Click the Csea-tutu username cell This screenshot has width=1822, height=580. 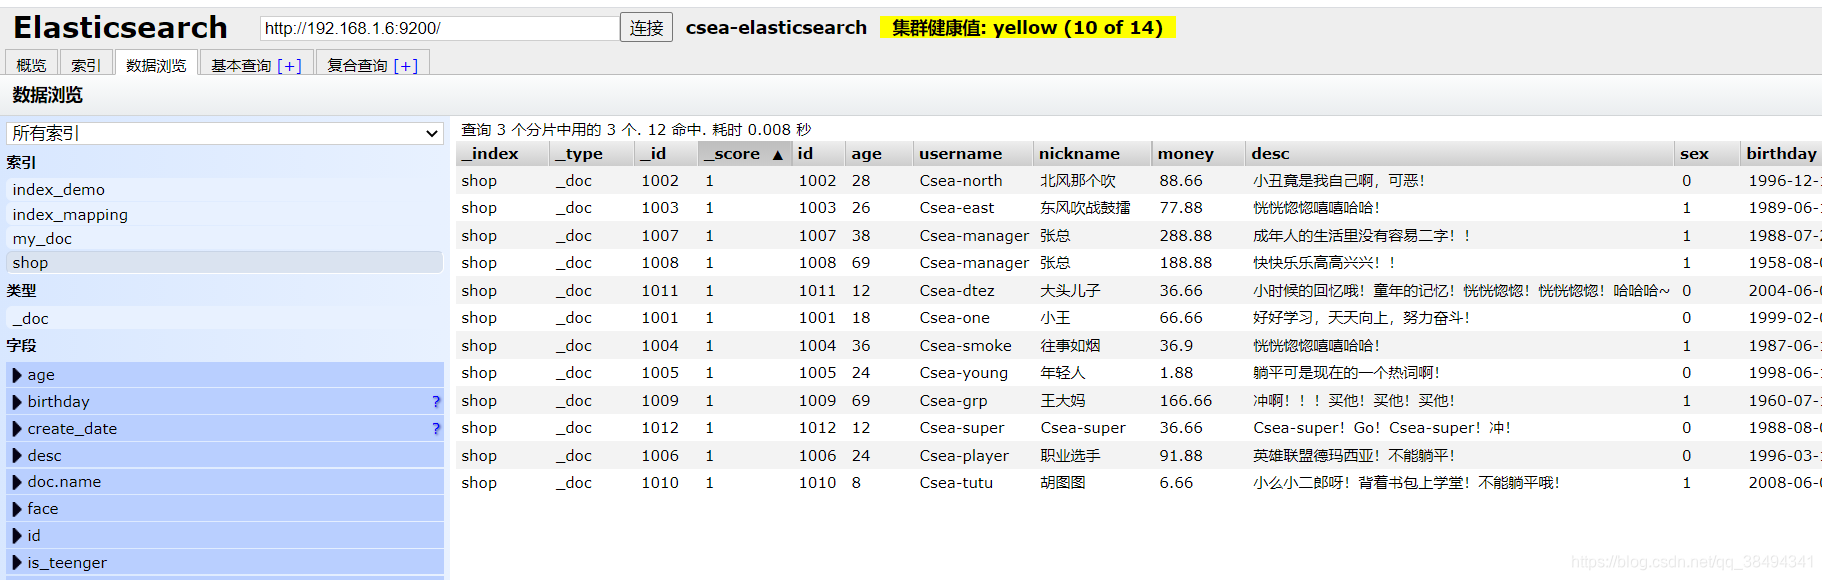(x=956, y=483)
